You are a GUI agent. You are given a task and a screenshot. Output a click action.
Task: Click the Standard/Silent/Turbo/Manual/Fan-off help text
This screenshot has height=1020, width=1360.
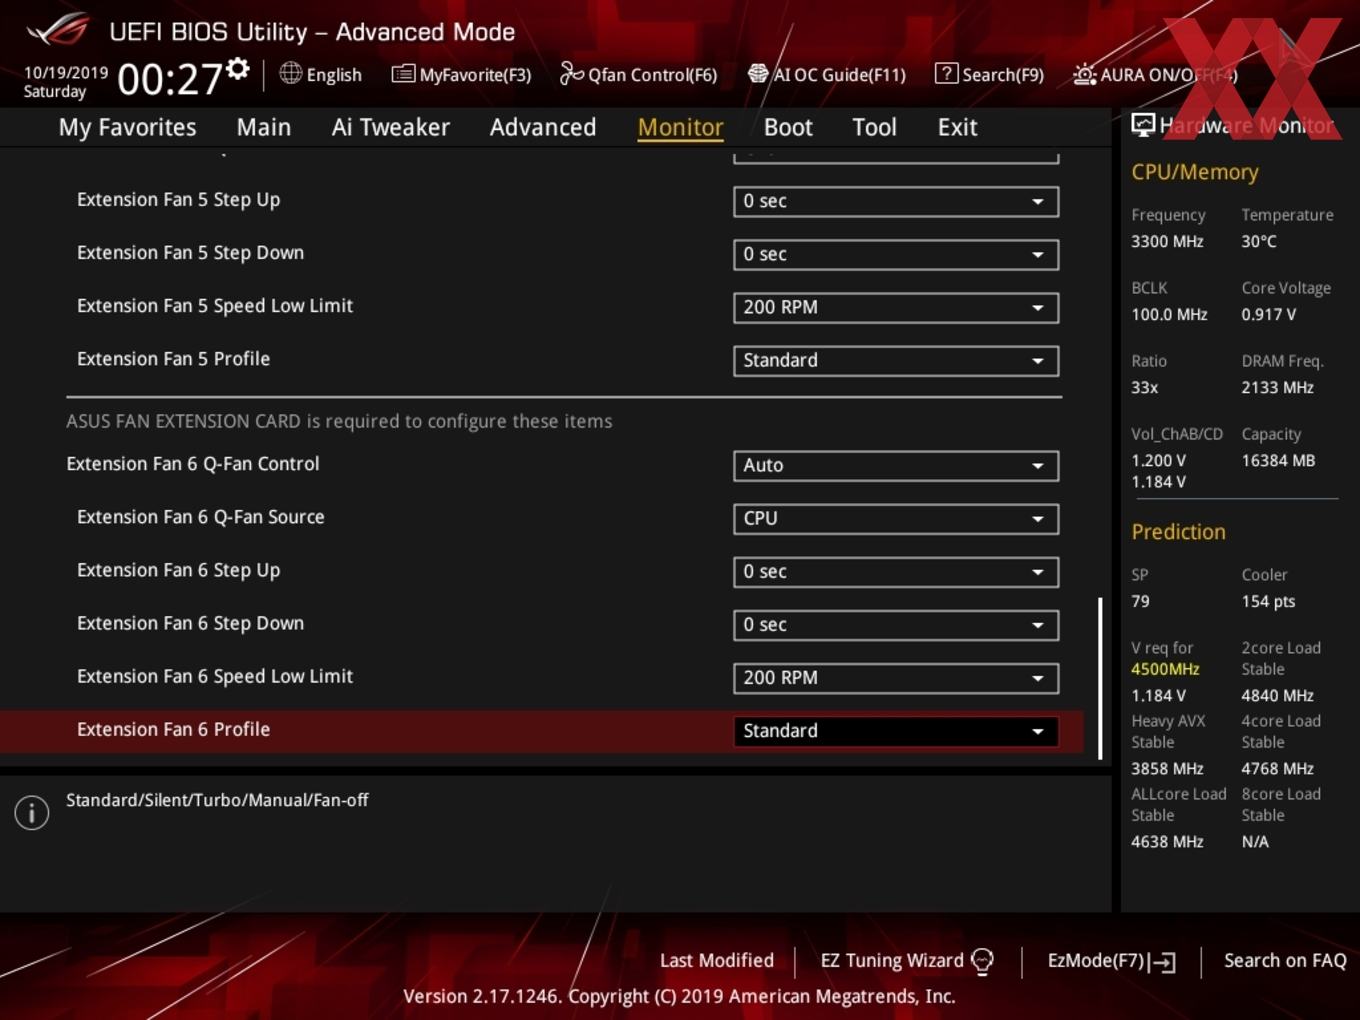click(217, 800)
